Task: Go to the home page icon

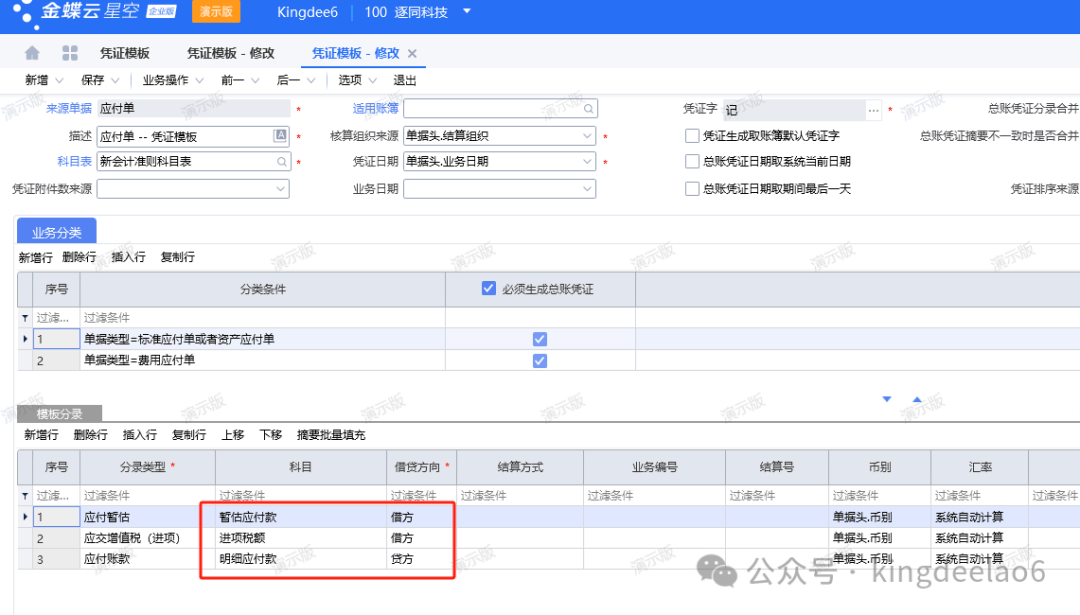Action: pyautogui.click(x=32, y=53)
